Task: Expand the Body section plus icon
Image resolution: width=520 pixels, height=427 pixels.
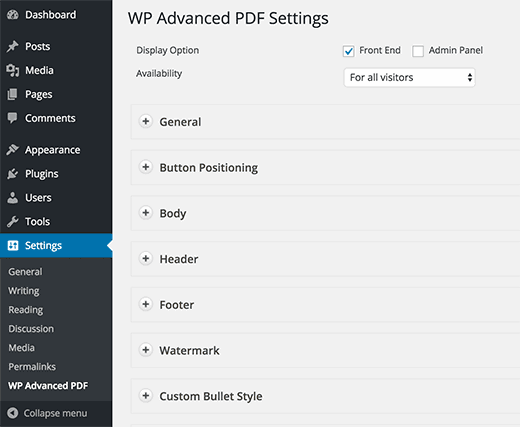Action: pyautogui.click(x=146, y=213)
